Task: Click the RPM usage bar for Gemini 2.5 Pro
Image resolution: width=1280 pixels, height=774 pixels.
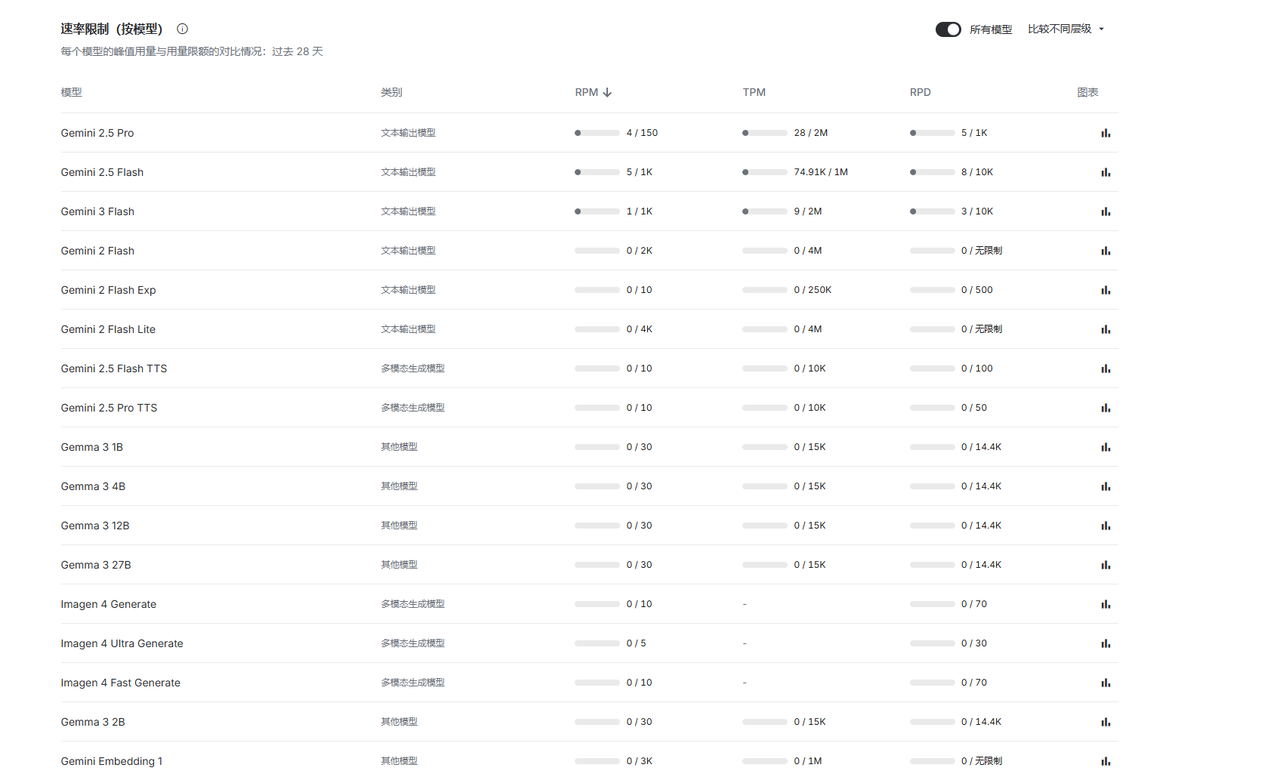Action: [597, 133]
